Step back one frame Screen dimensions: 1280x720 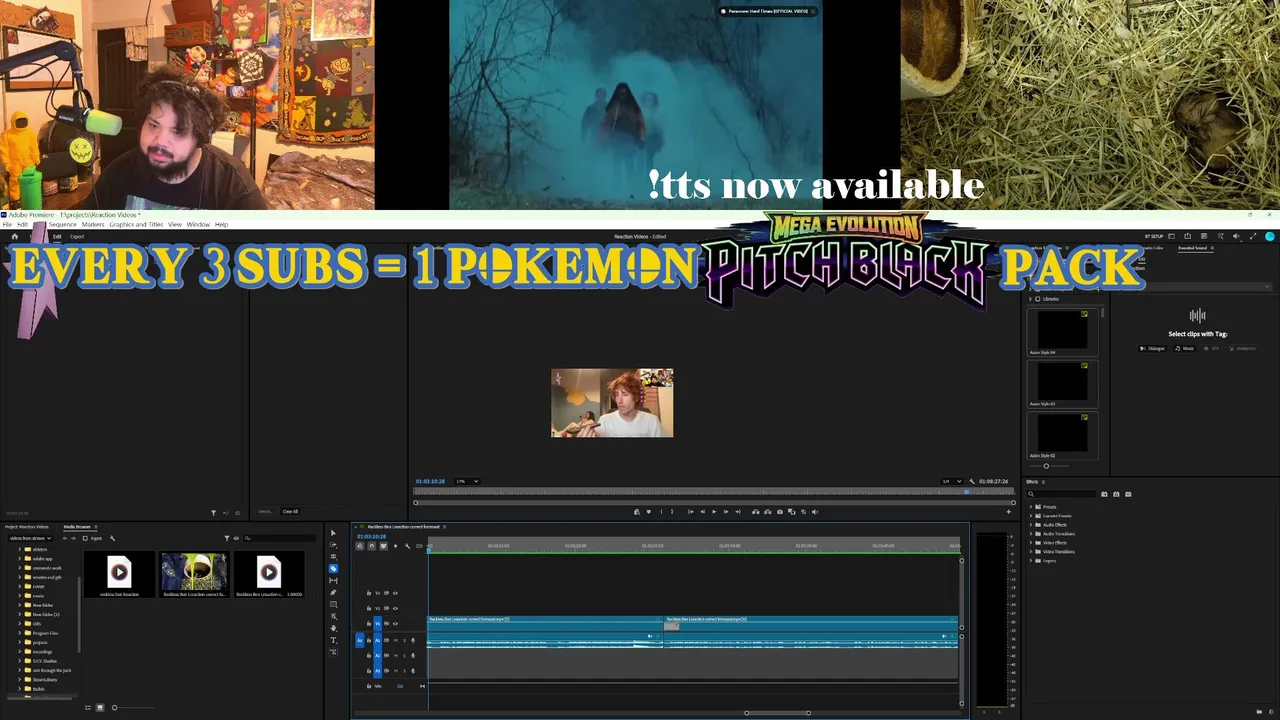click(x=702, y=512)
